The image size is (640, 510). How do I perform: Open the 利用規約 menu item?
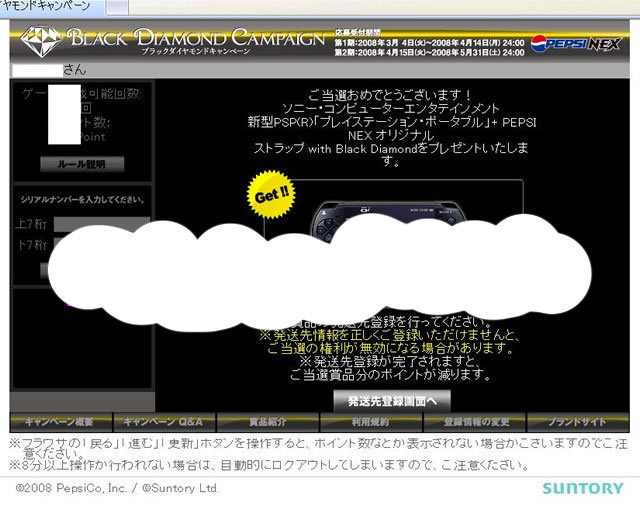(371, 422)
